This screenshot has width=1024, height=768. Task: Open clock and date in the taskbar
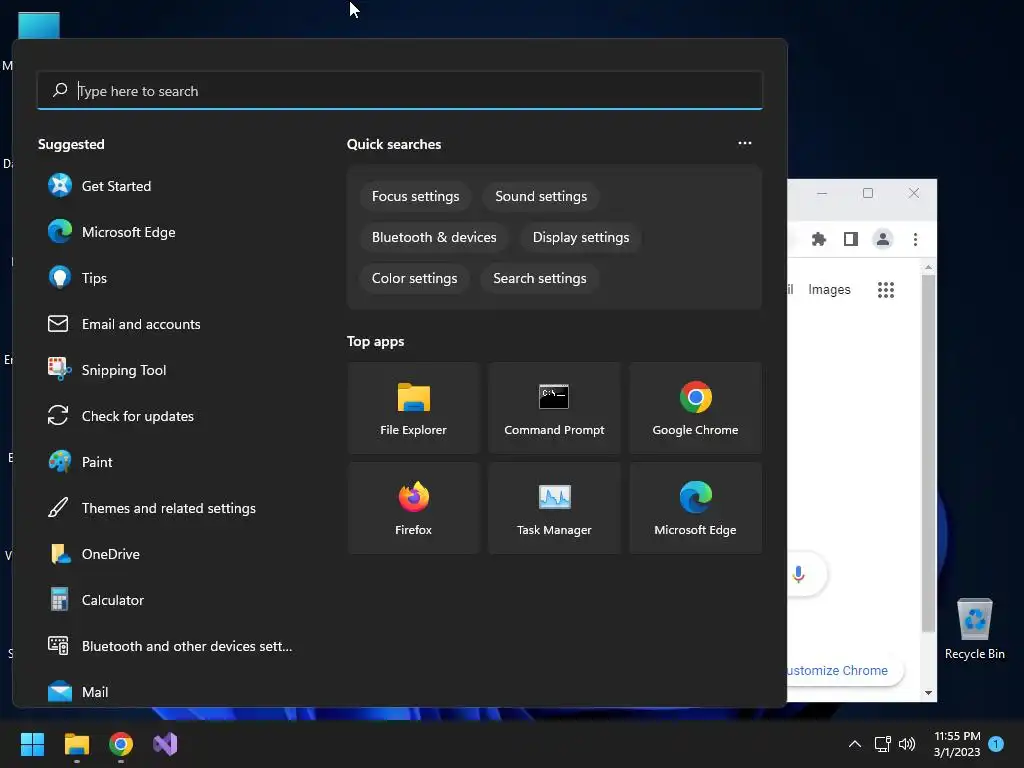[957, 744]
